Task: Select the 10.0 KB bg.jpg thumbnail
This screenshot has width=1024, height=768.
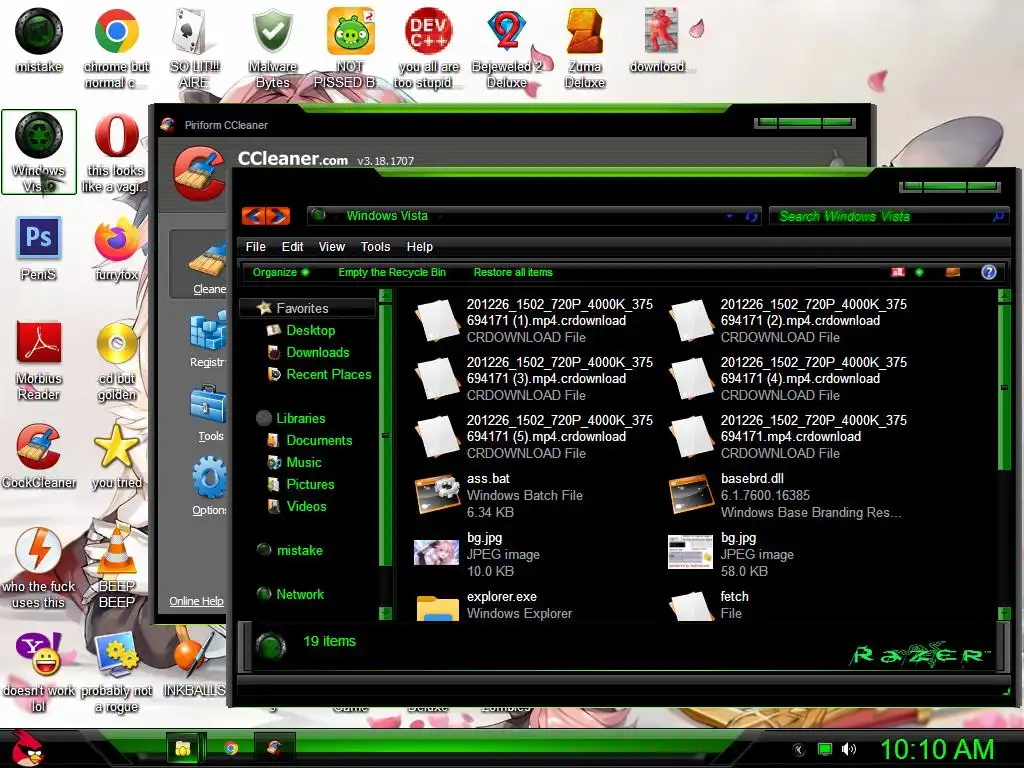Action: [436, 552]
